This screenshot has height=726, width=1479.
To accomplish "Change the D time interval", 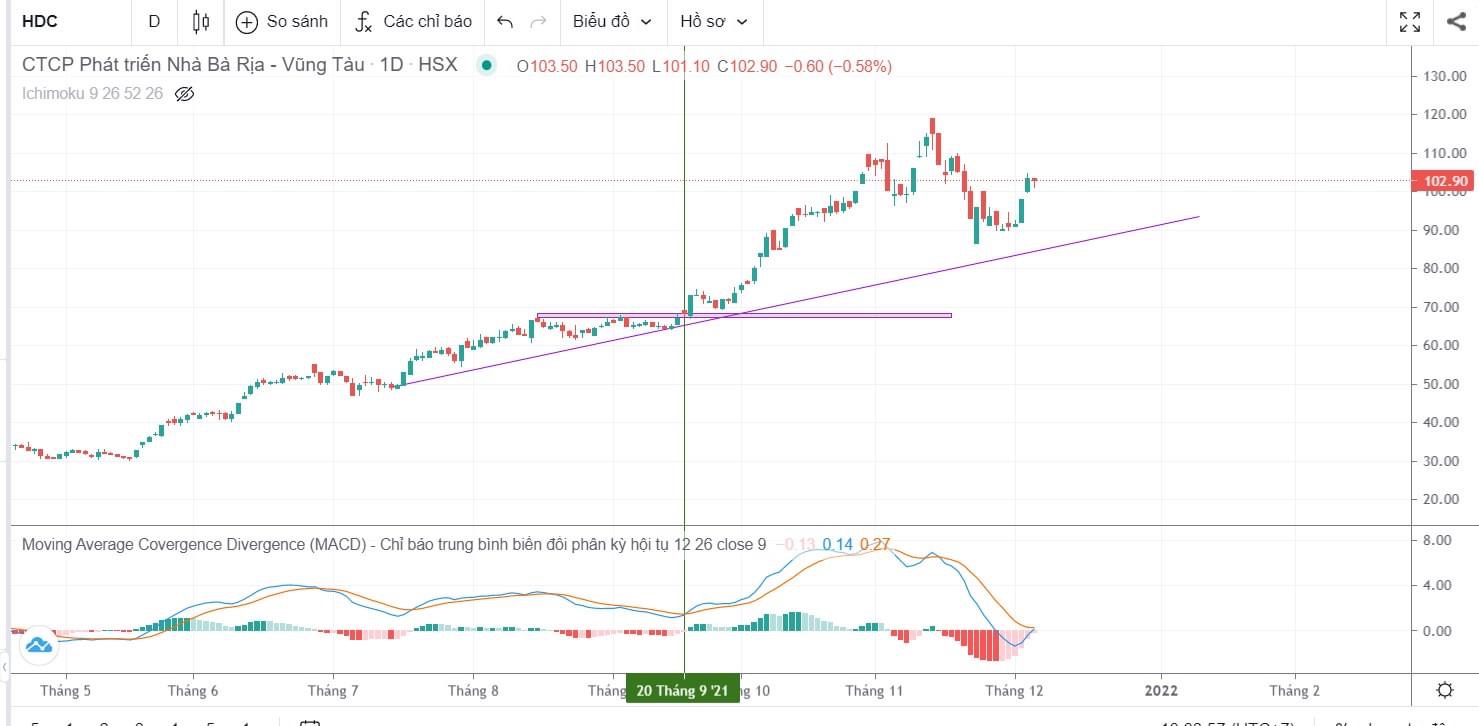I will [154, 21].
